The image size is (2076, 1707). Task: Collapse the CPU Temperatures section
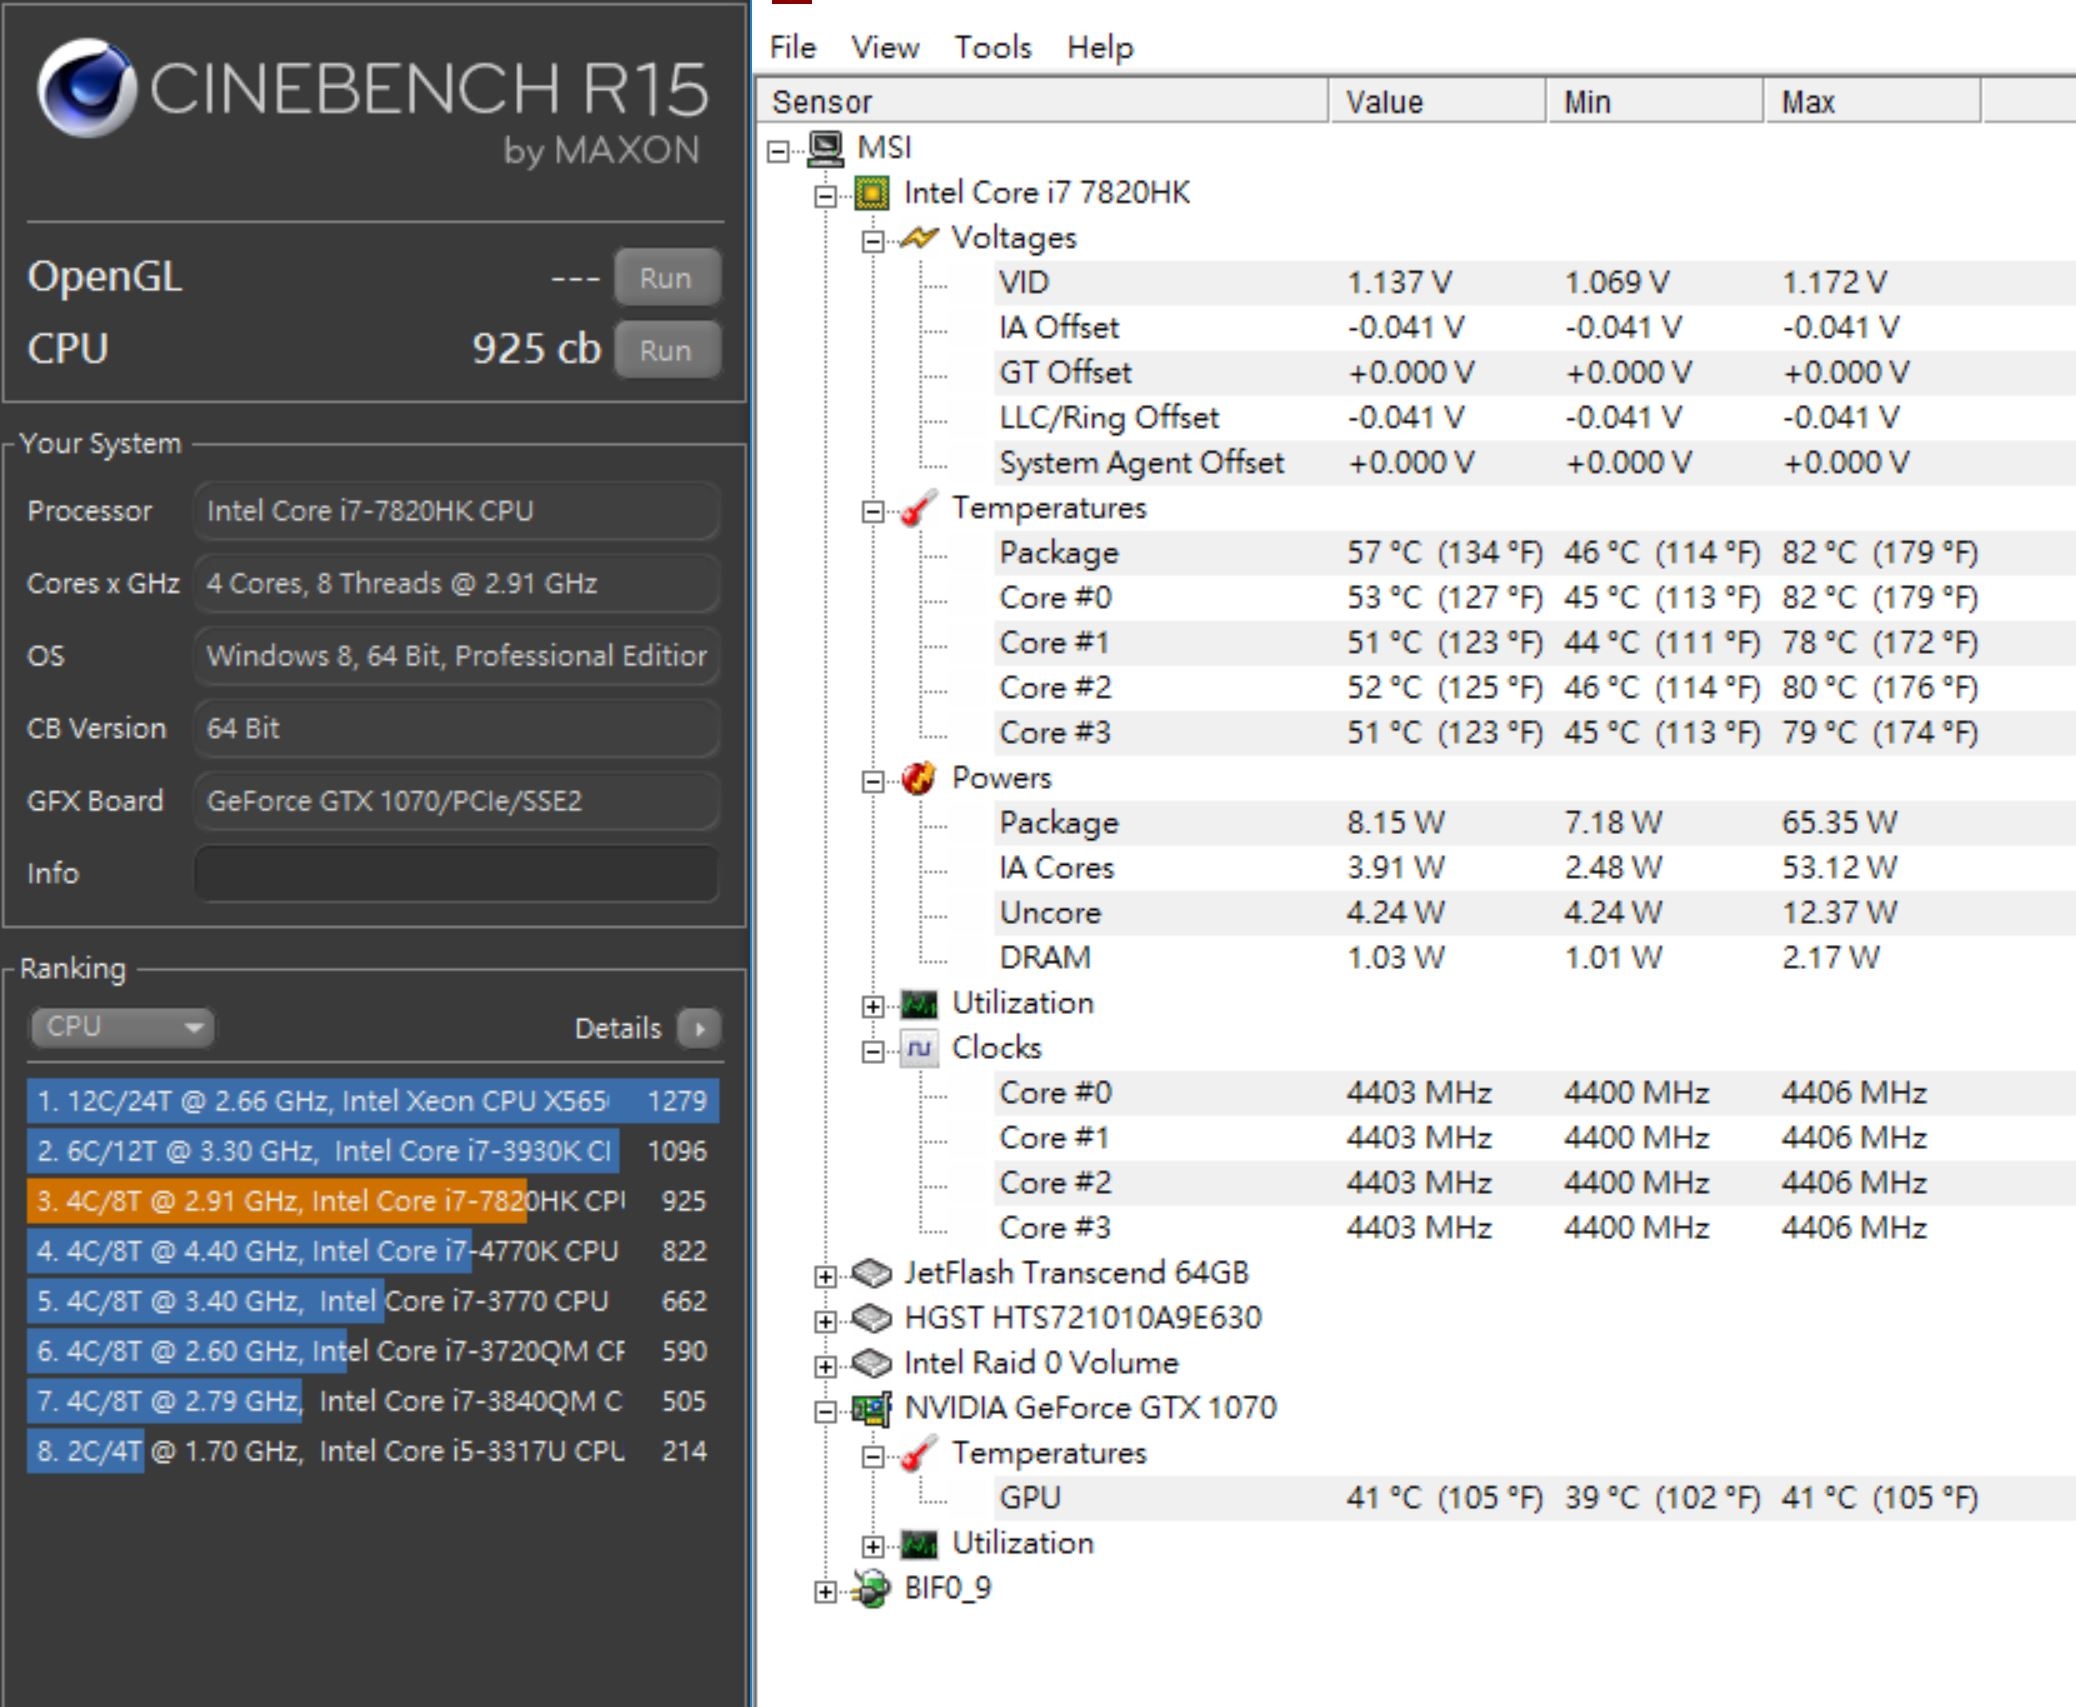873,511
